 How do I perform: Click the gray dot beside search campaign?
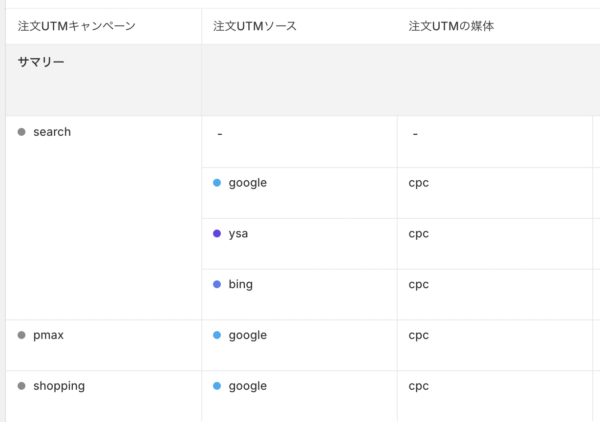click(x=21, y=132)
